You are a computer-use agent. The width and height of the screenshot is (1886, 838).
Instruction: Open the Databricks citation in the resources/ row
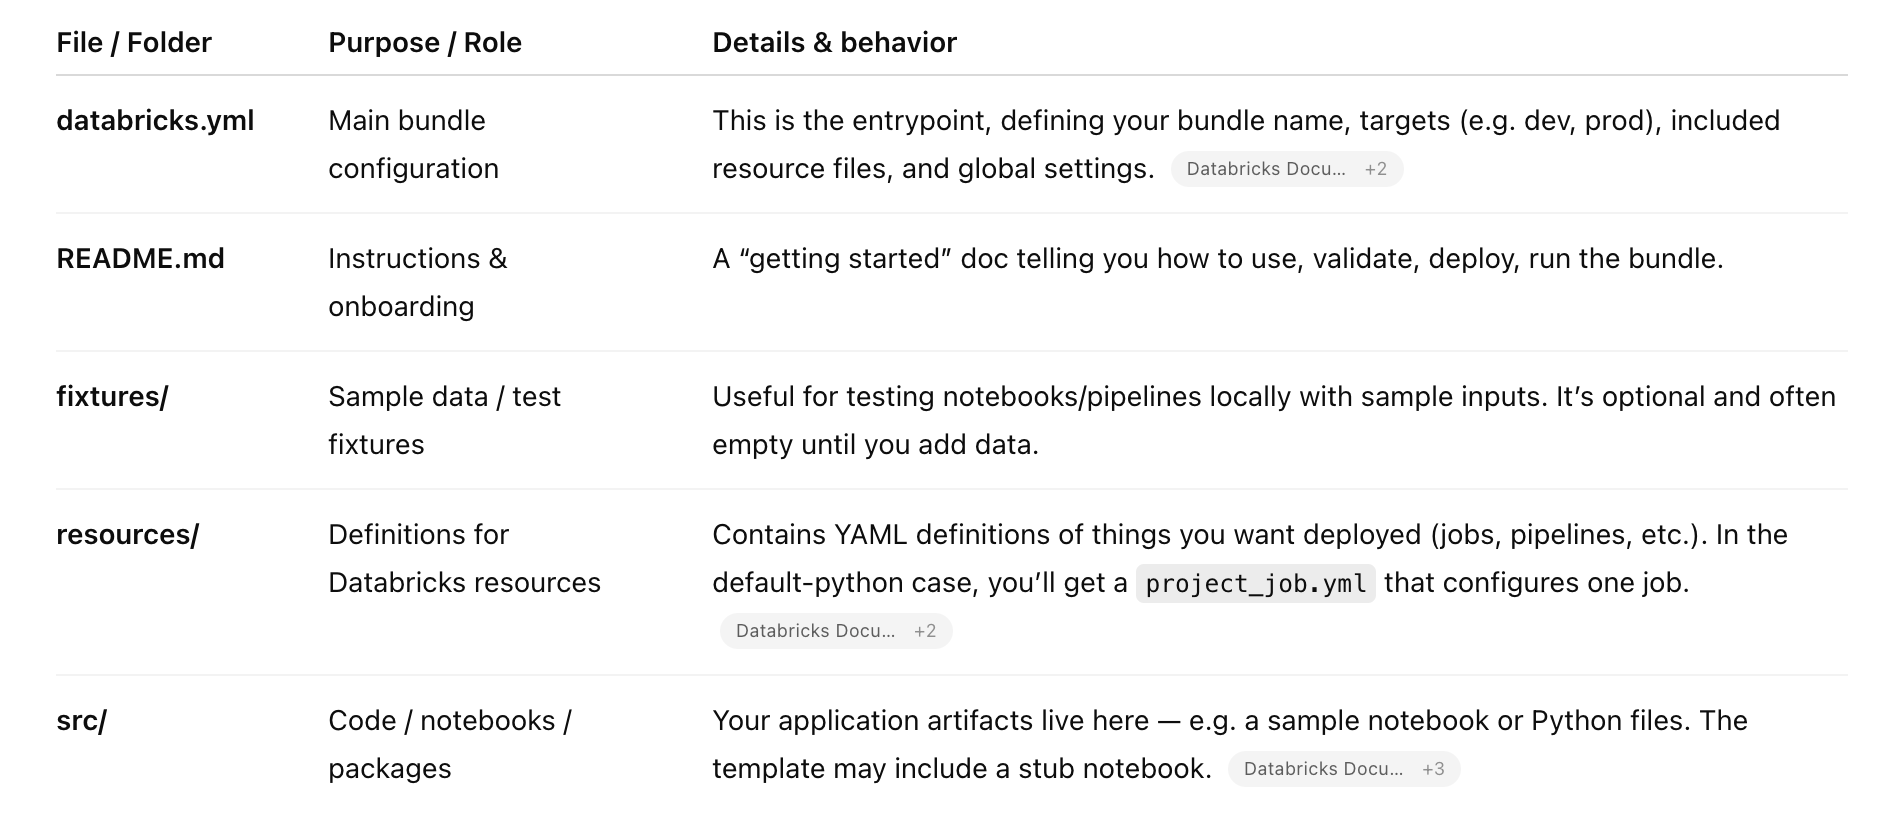(835, 631)
